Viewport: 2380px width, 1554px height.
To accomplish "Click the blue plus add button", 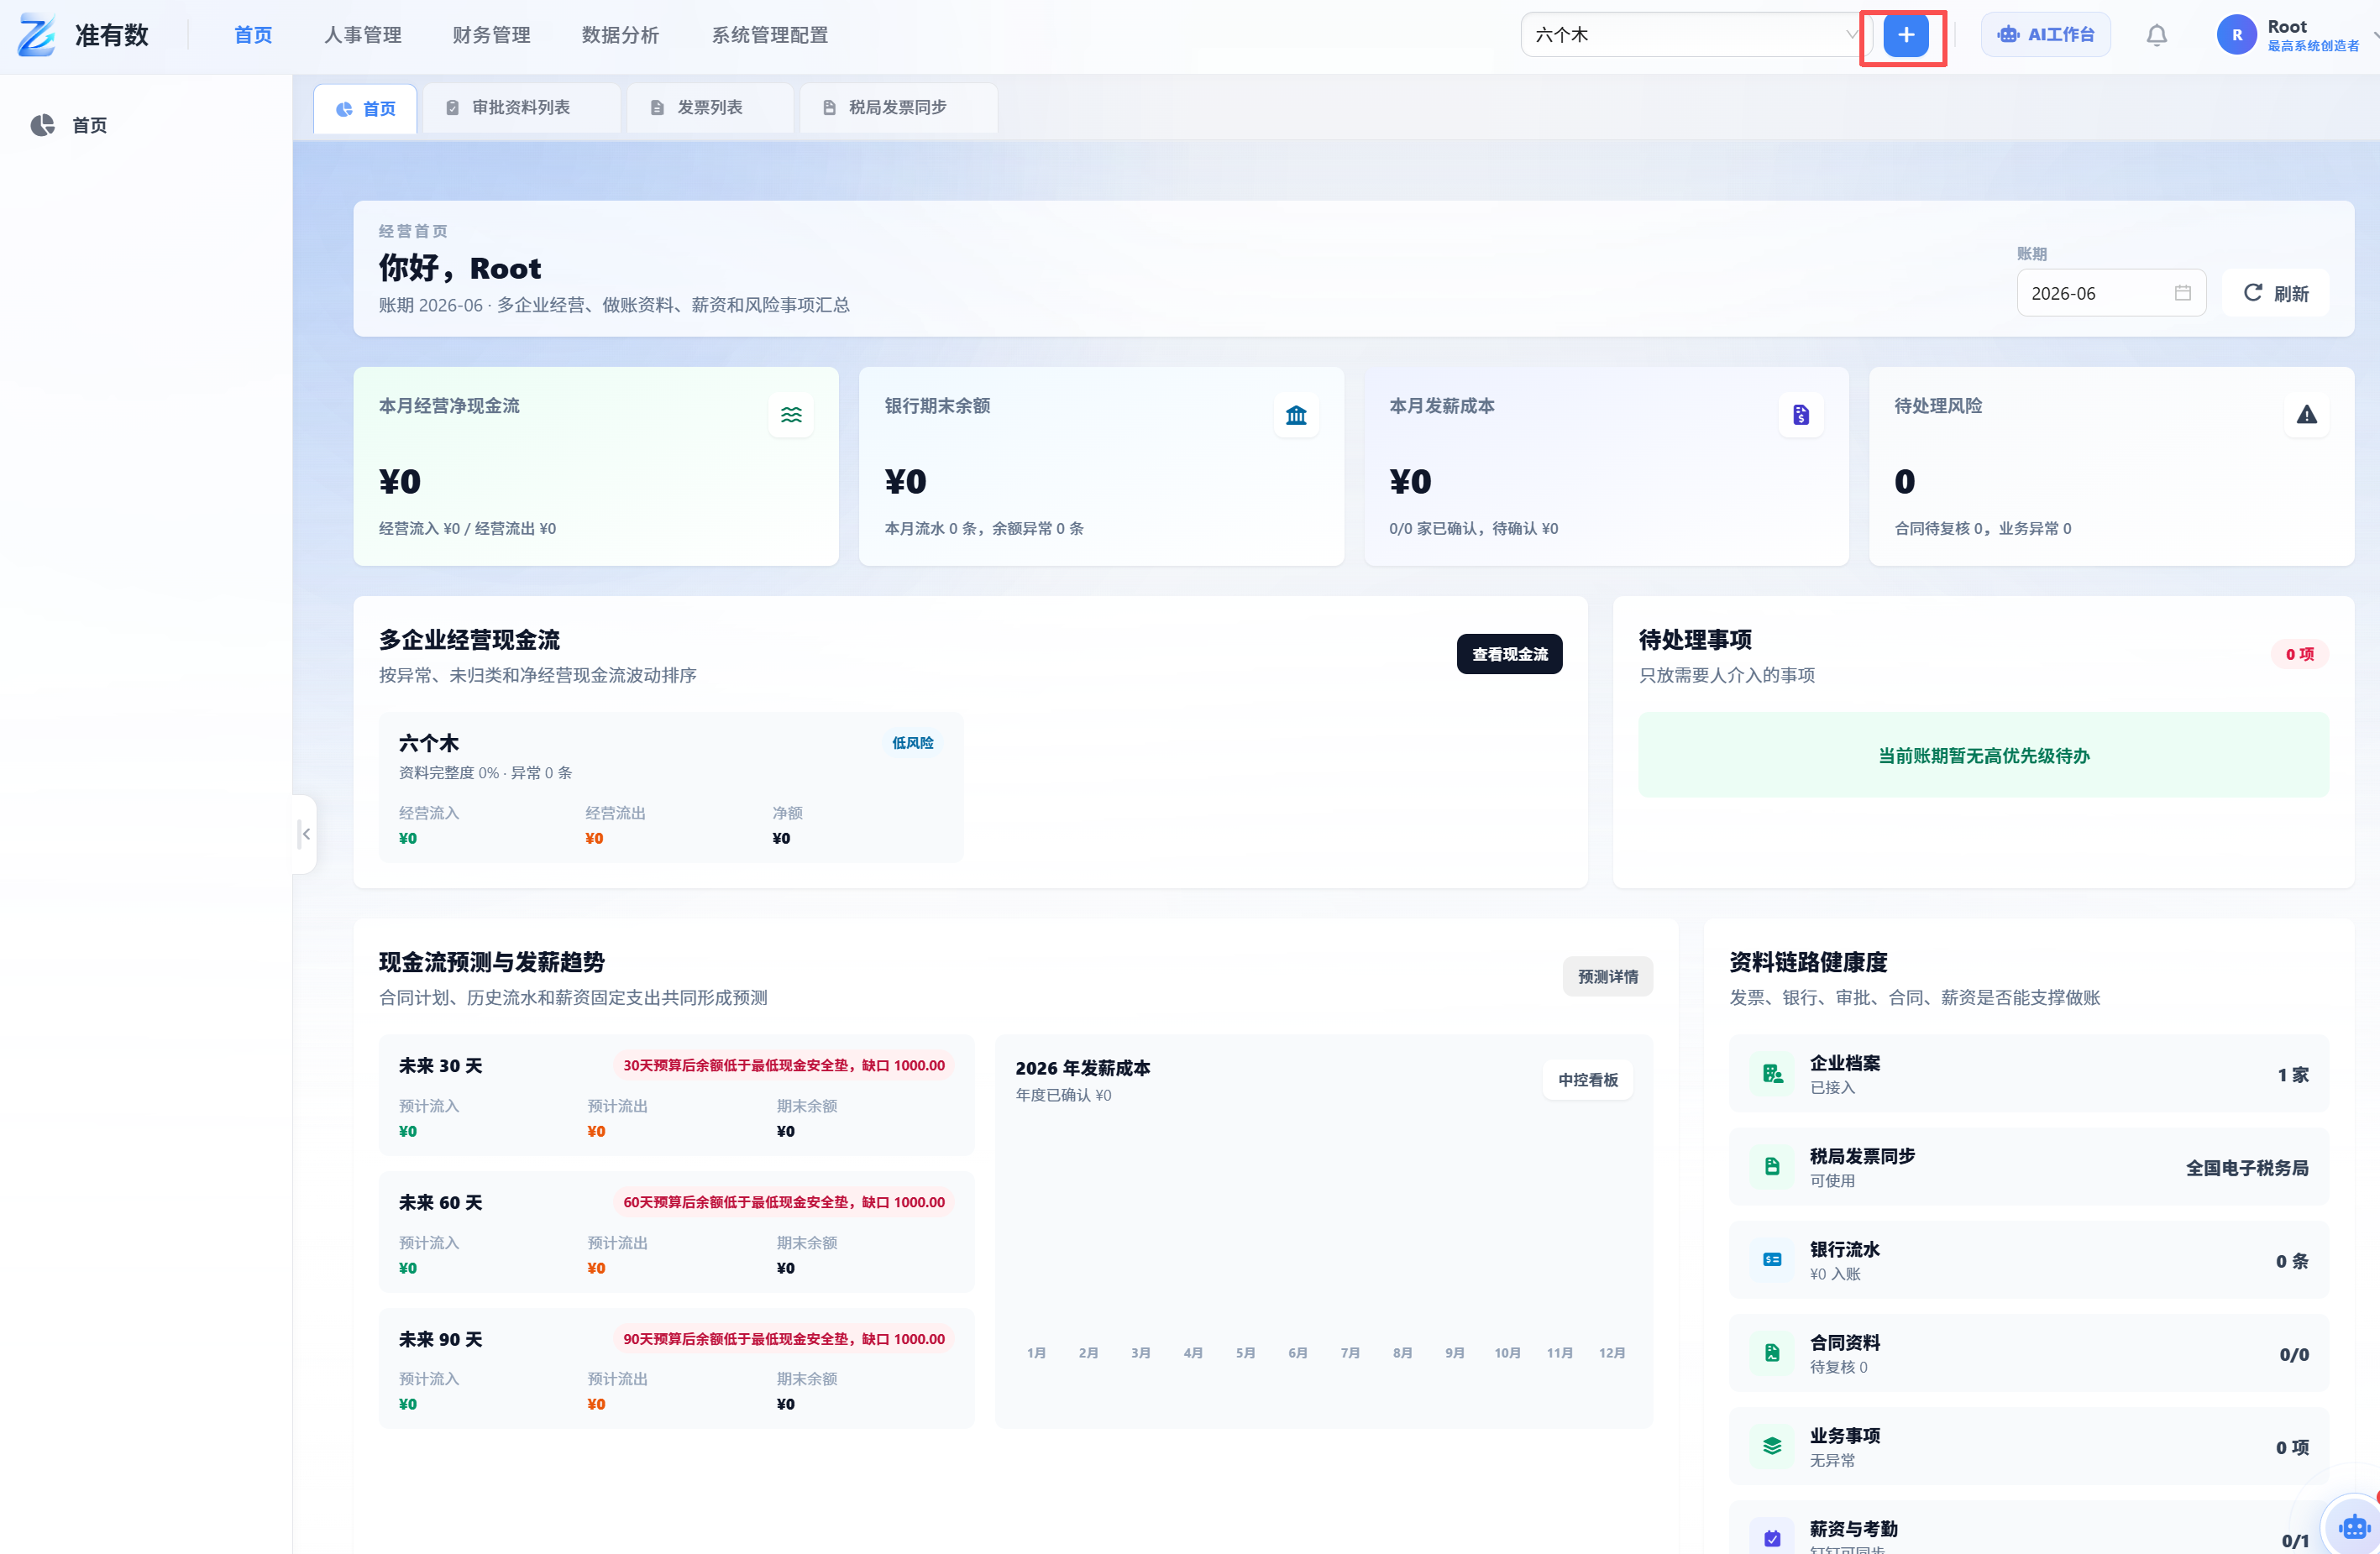I will tap(1905, 35).
